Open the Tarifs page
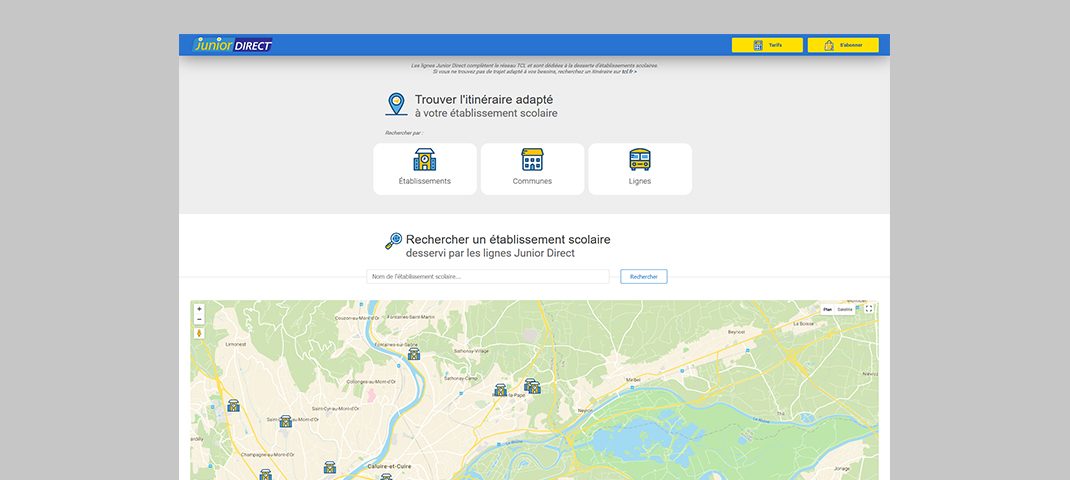1070x480 pixels. (x=766, y=45)
